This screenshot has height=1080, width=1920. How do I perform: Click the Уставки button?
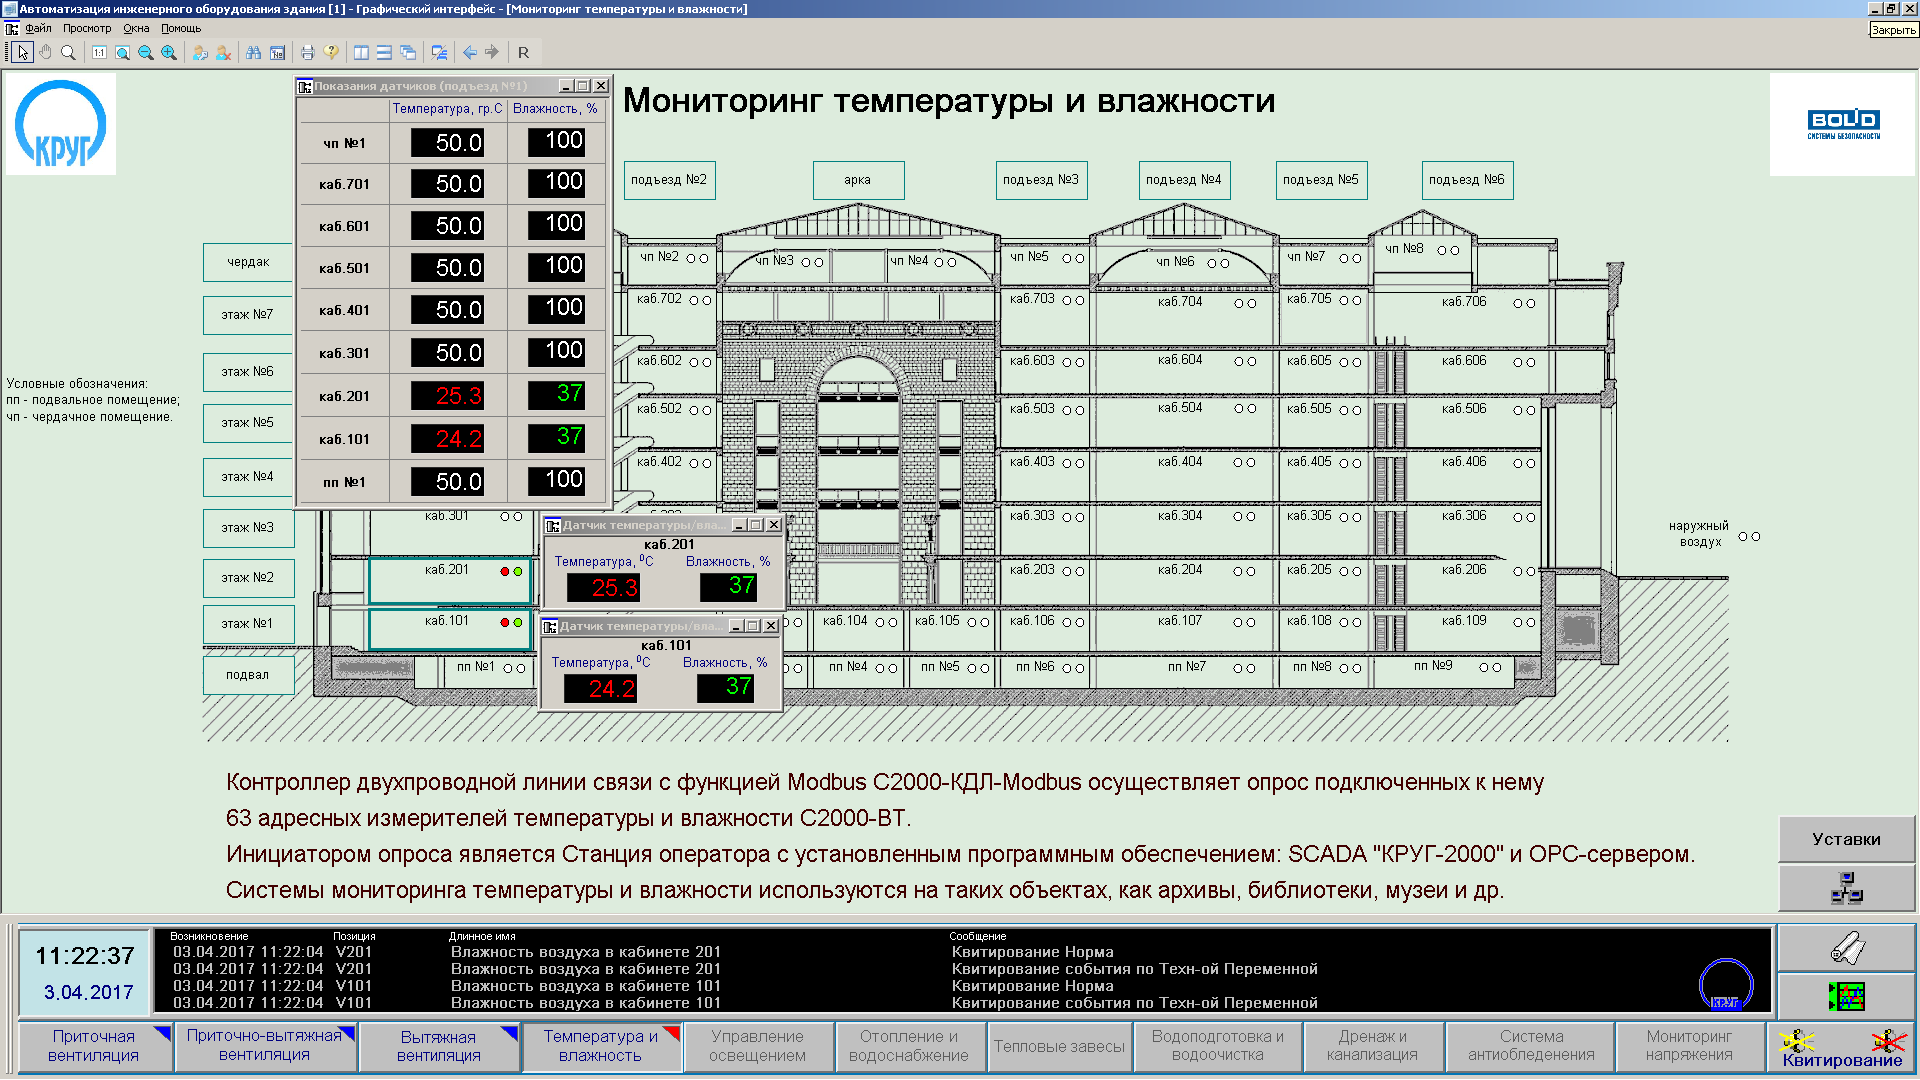pos(1846,839)
